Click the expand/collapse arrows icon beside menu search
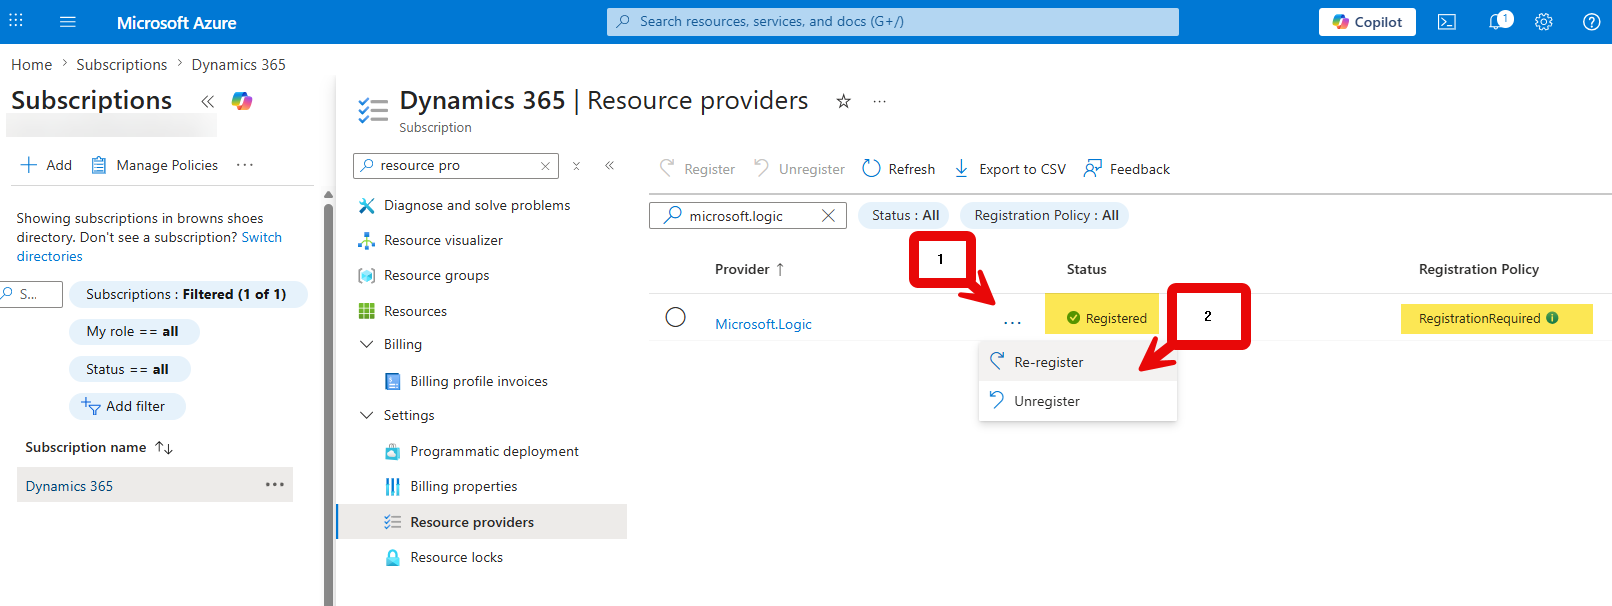Viewport: 1612px width, 606px height. (x=576, y=166)
